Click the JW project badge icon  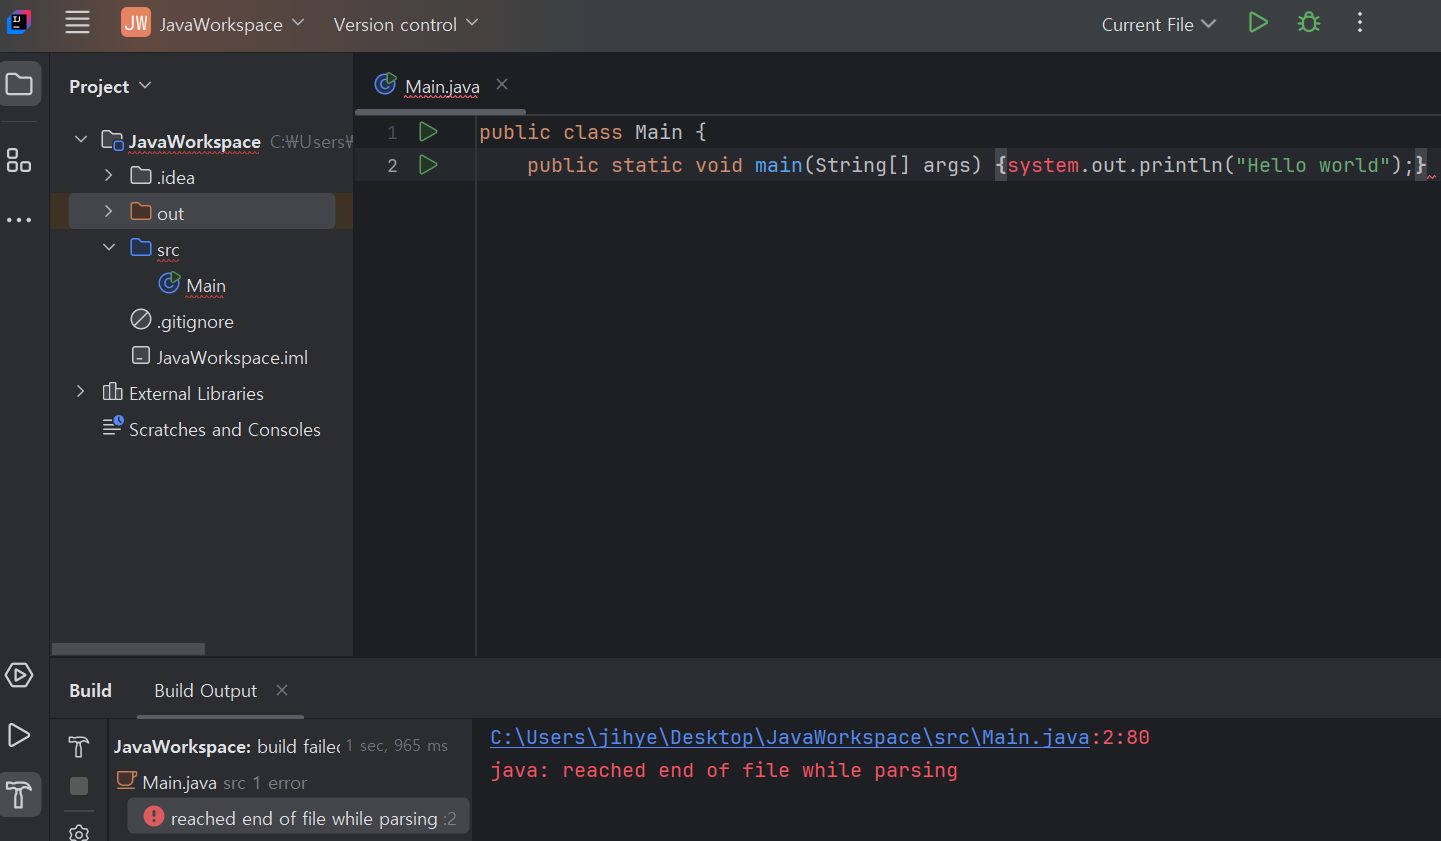pos(136,22)
